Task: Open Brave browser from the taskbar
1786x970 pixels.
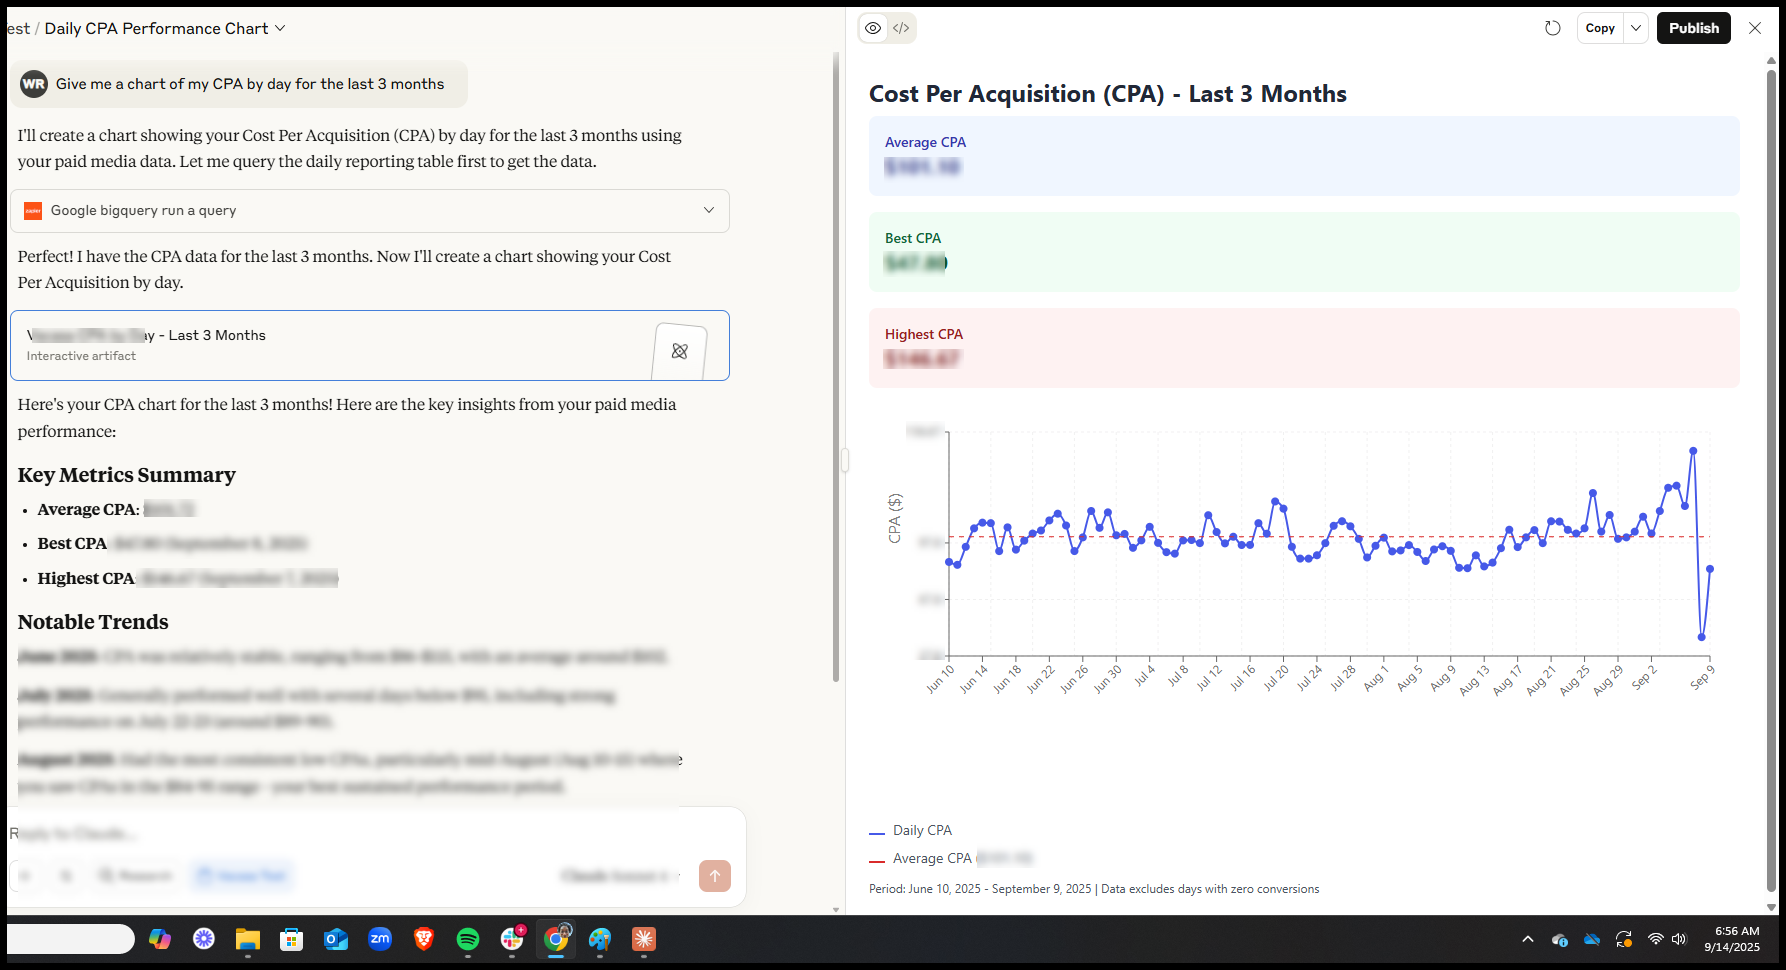Action: click(424, 939)
